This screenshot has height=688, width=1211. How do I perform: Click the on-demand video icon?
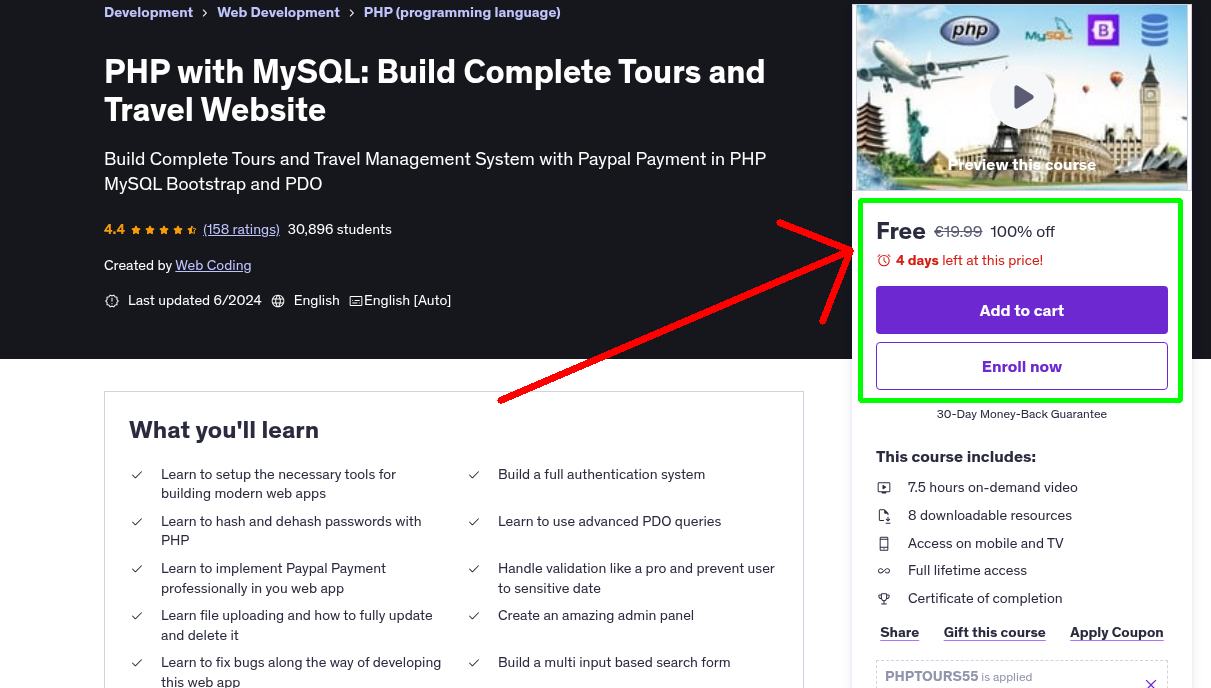pos(884,488)
